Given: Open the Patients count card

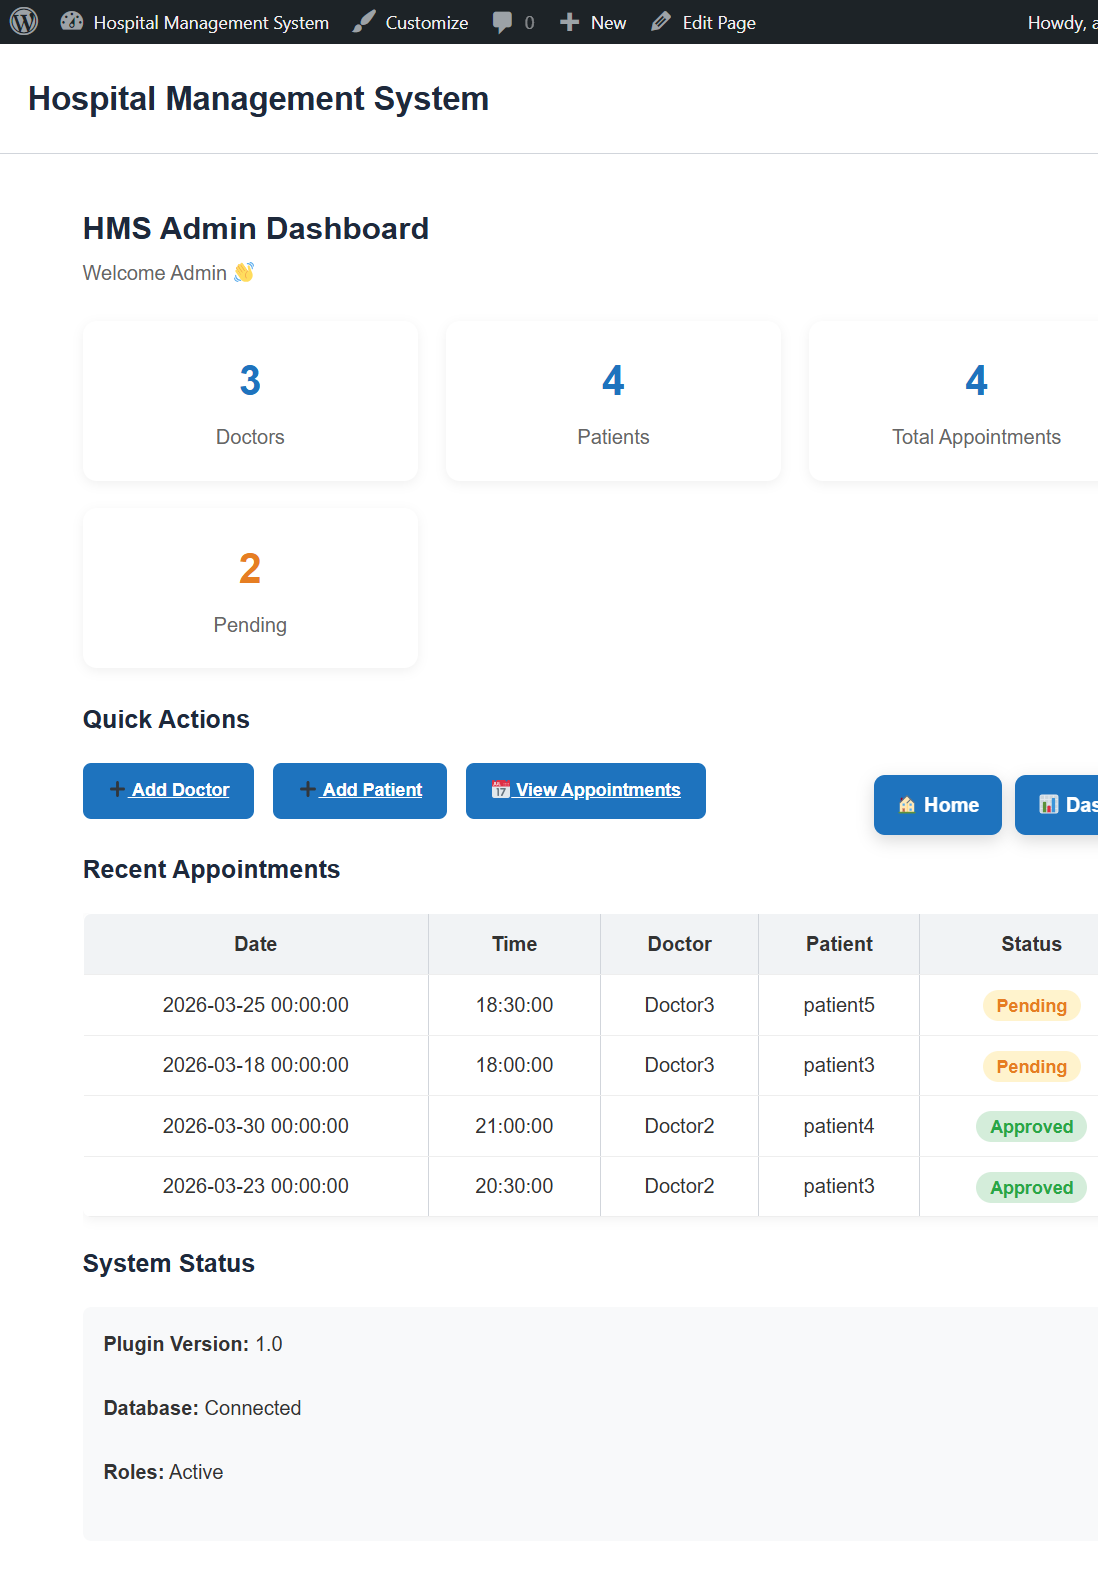Looking at the screenshot, I should (613, 401).
